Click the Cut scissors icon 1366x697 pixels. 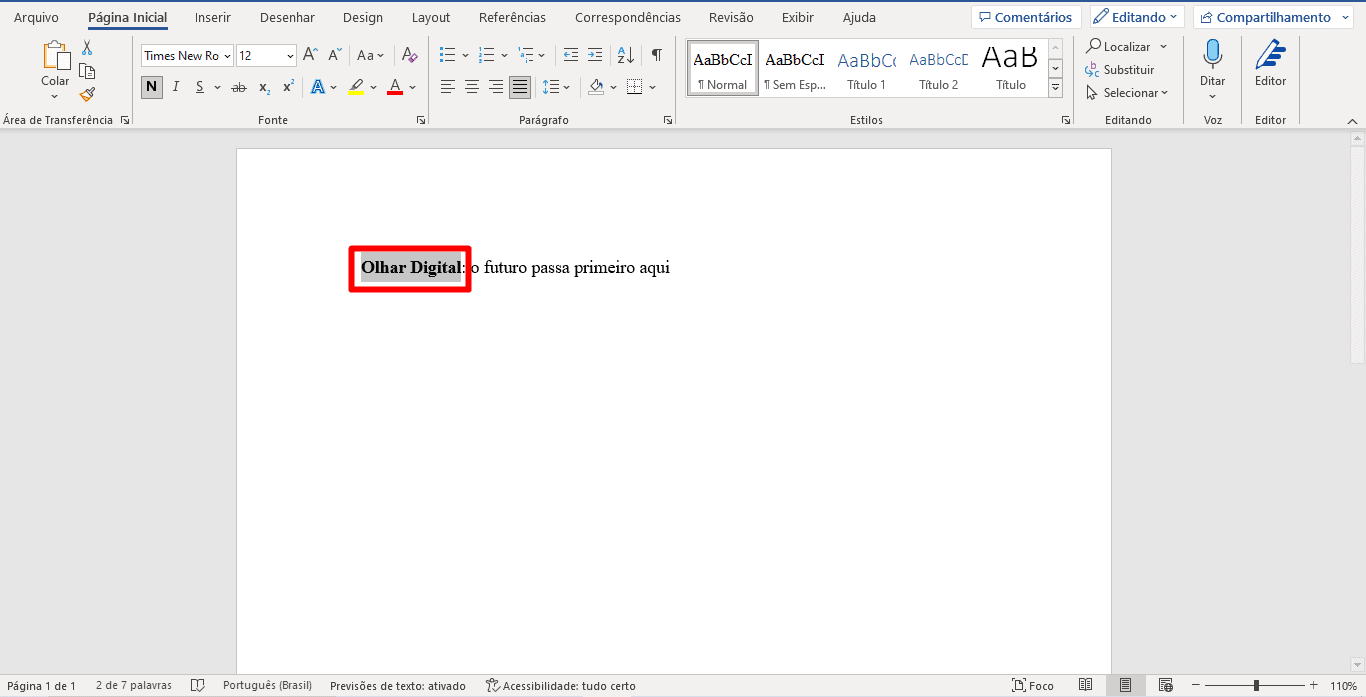click(87, 48)
